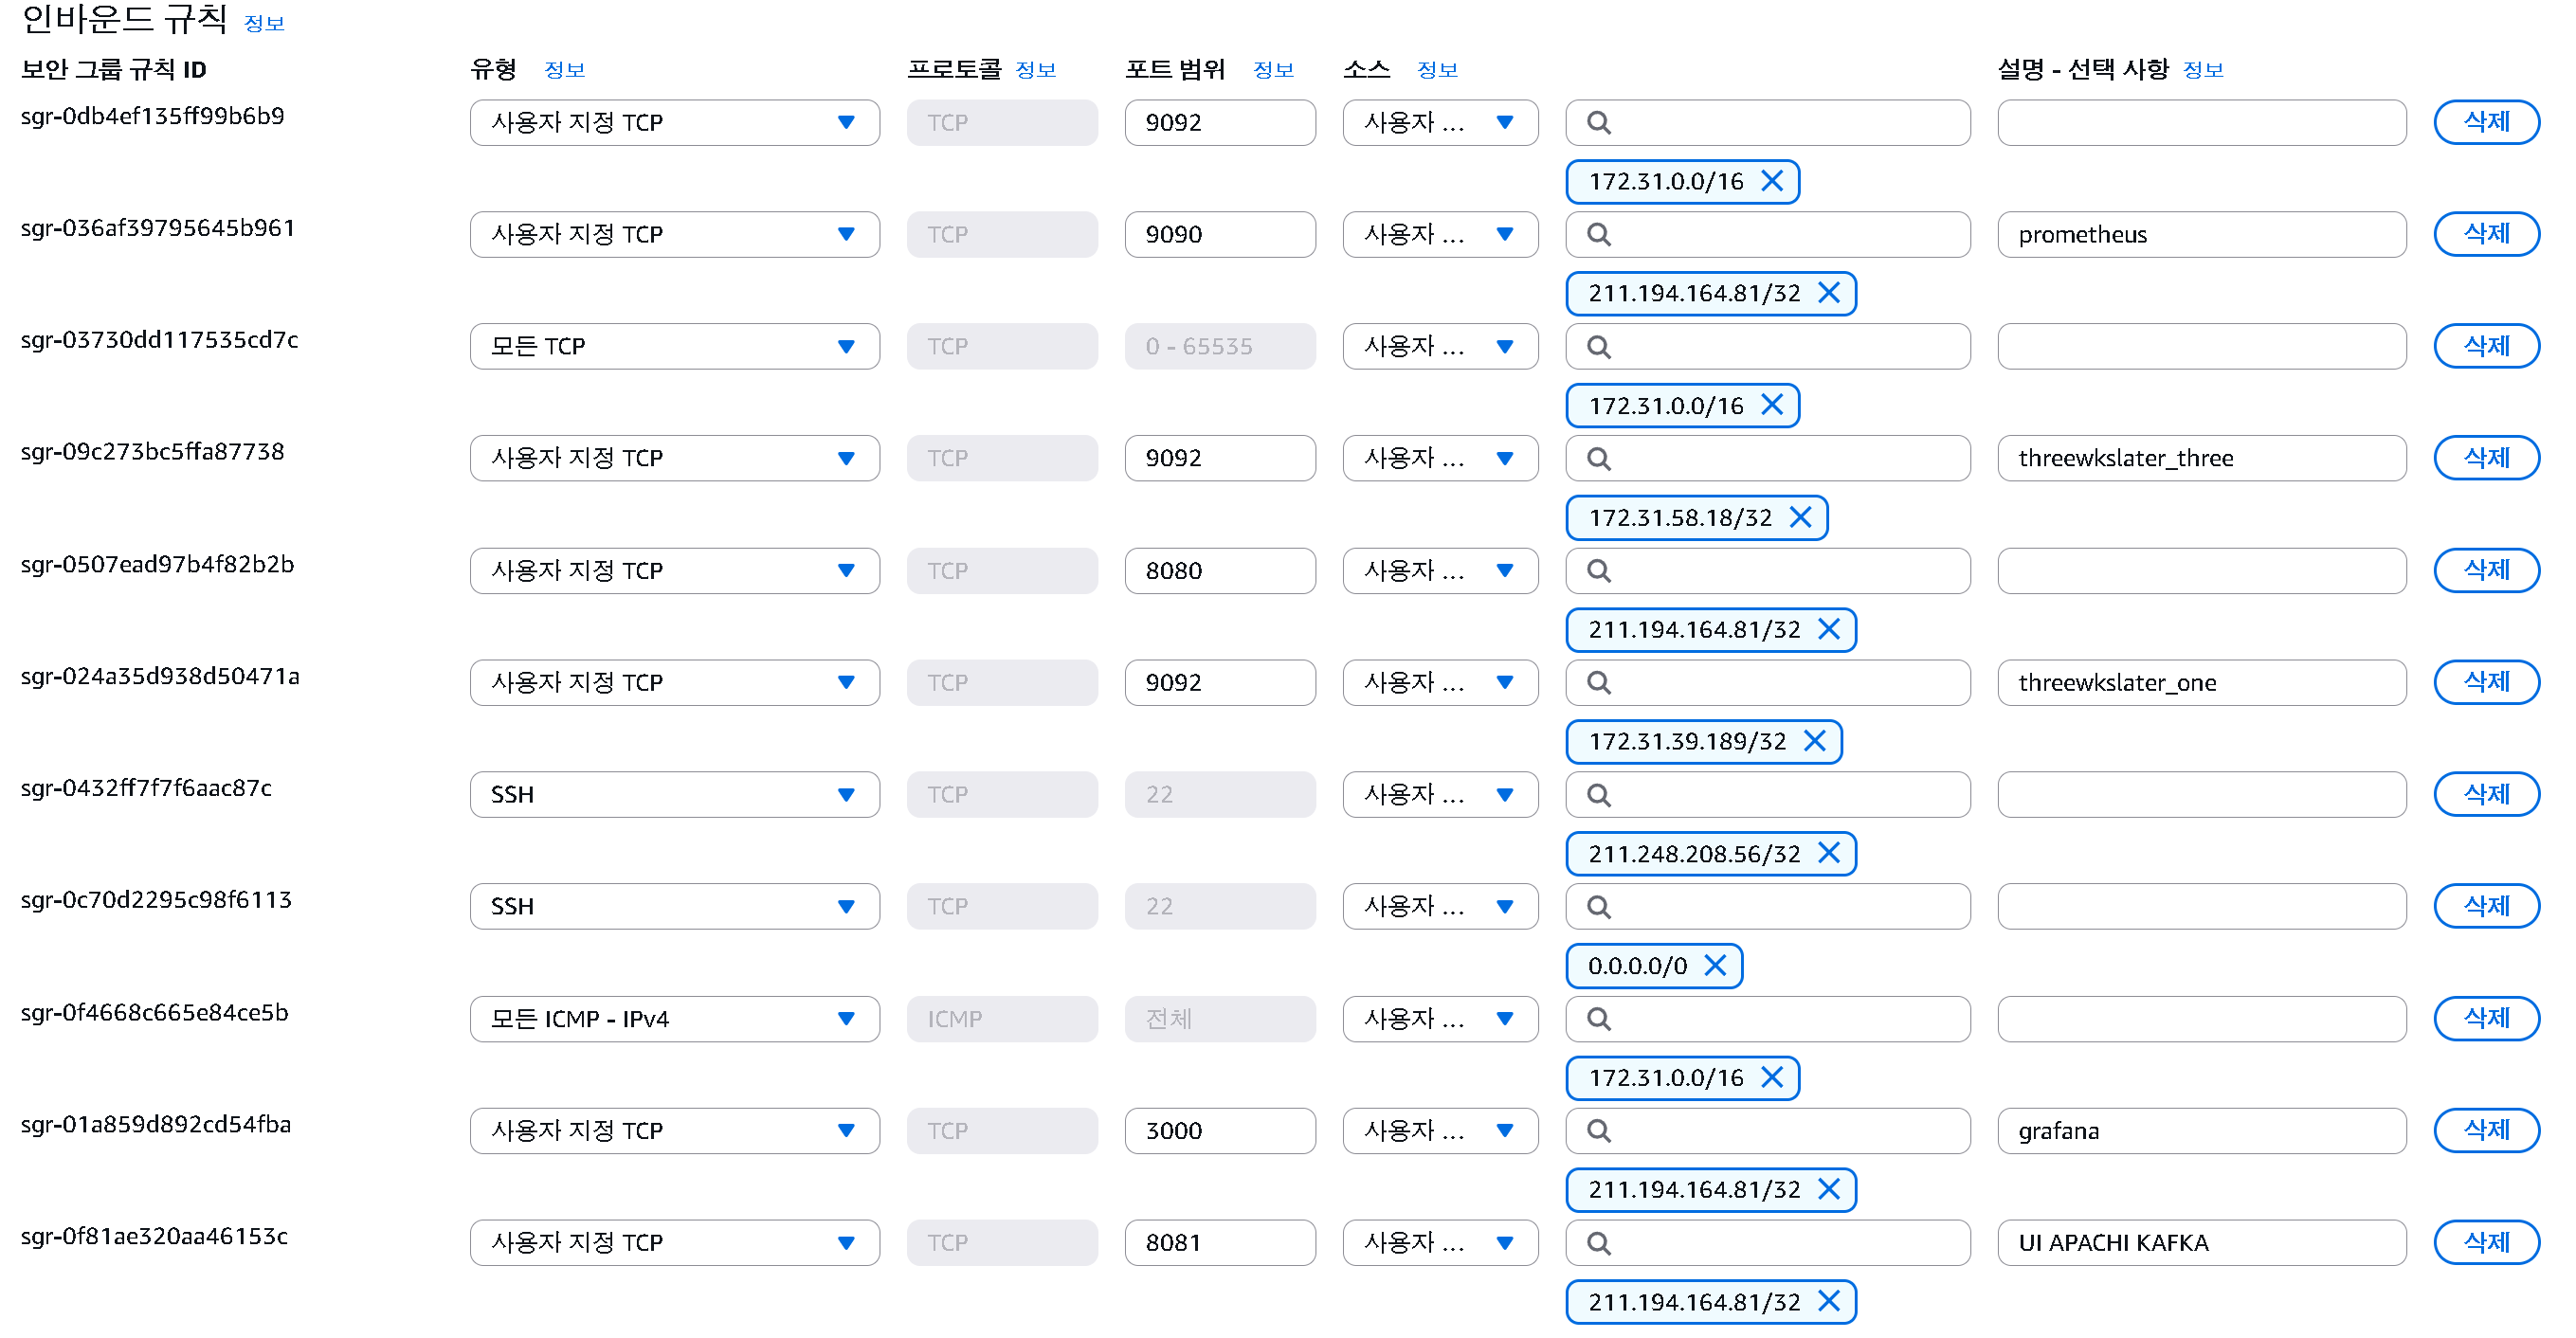
Task: Delete SSH rule sgr-0c70d2295c98f6113
Action: [x=2486, y=906]
